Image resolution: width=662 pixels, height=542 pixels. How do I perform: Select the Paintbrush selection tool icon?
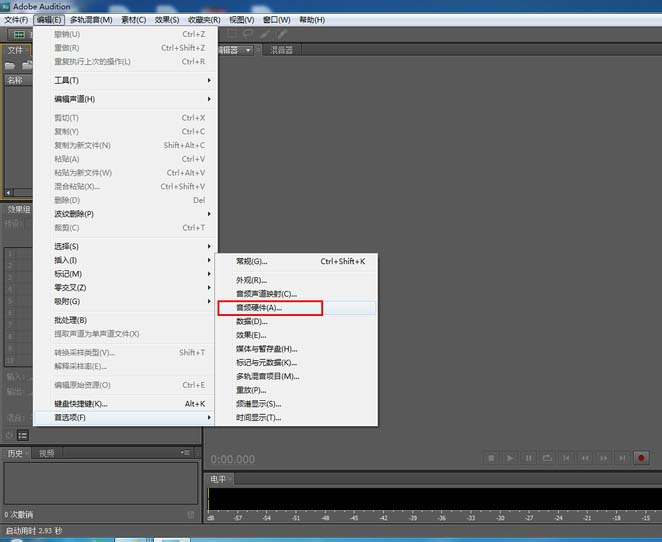tap(266, 34)
